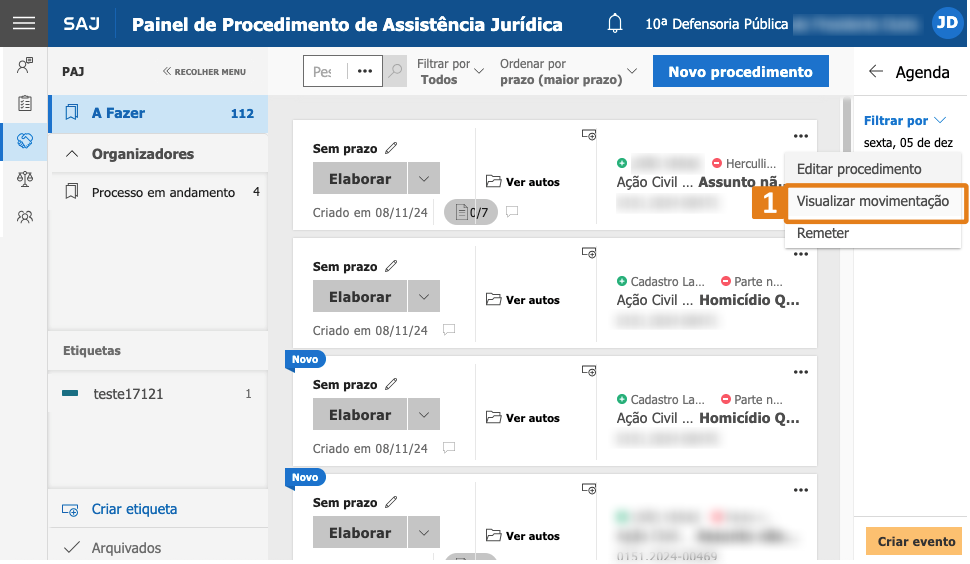Open the Ordenar por prazo dropdown
970x564 pixels.
pyautogui.click(x=568, y=72)
